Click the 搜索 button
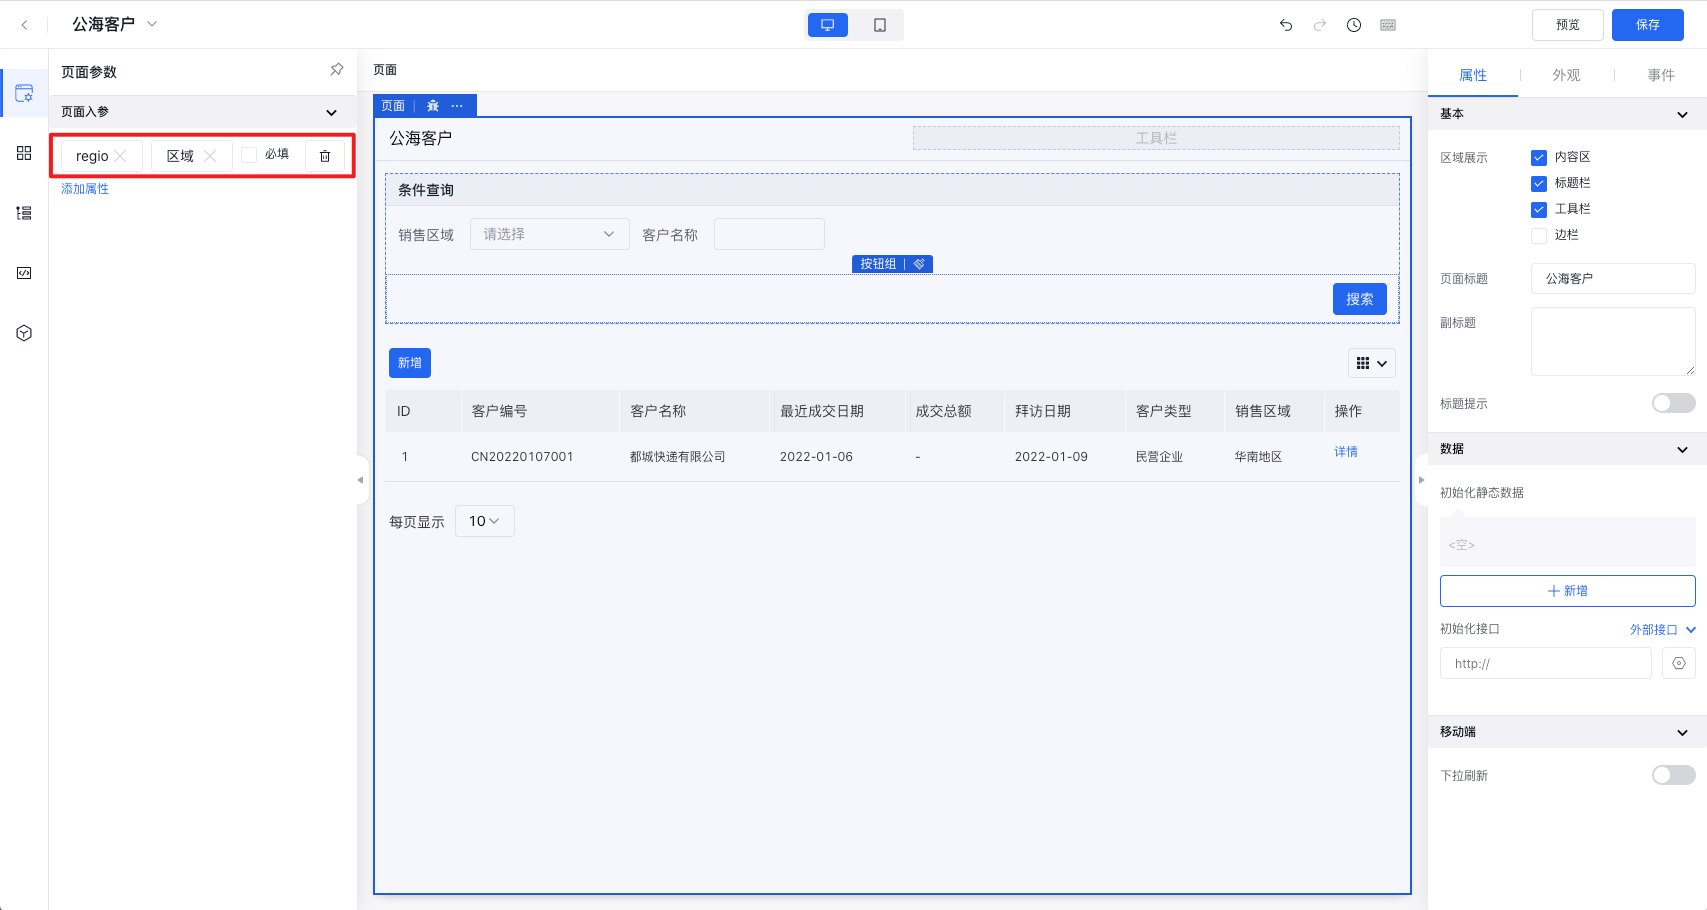Viewport: 1707px width, 910px height. point(1360,299)
